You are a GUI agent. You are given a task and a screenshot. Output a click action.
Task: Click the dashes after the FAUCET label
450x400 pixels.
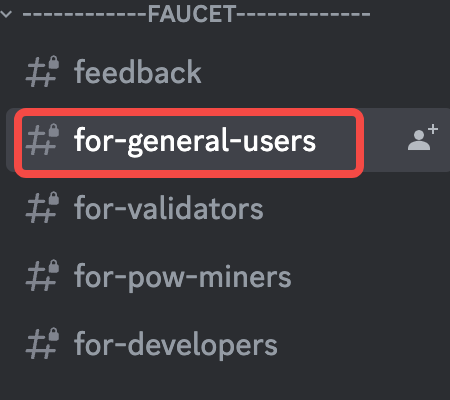303,14
